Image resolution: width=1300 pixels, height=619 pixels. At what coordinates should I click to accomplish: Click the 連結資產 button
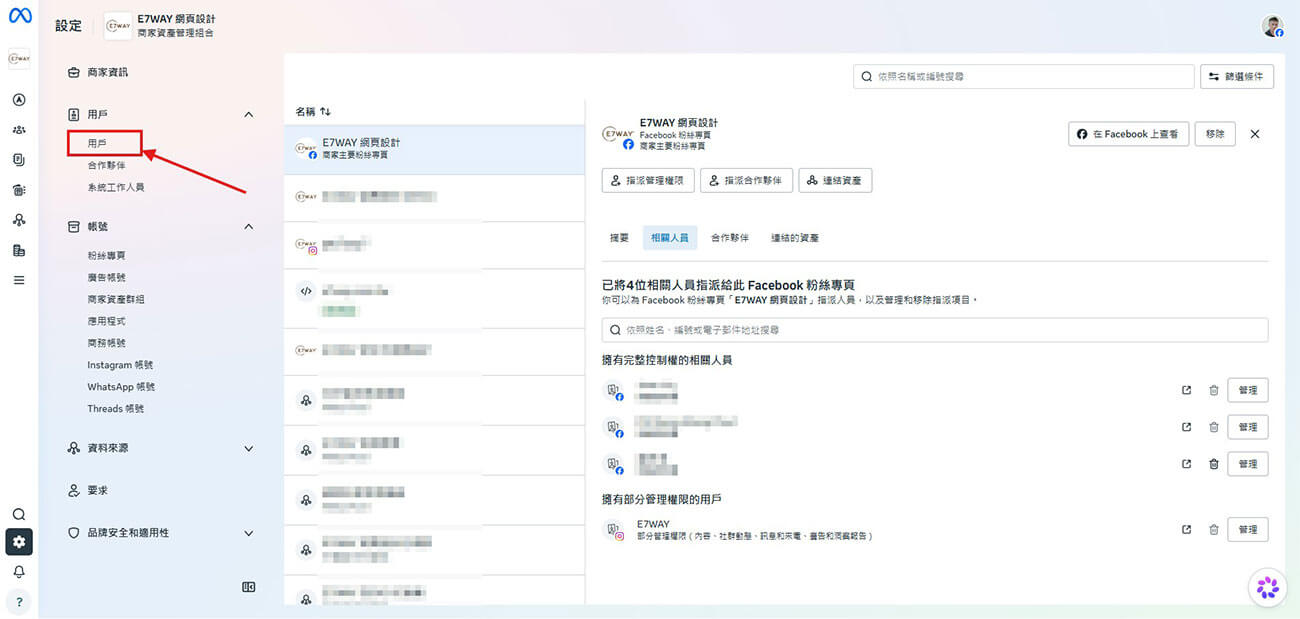(835, 180)
